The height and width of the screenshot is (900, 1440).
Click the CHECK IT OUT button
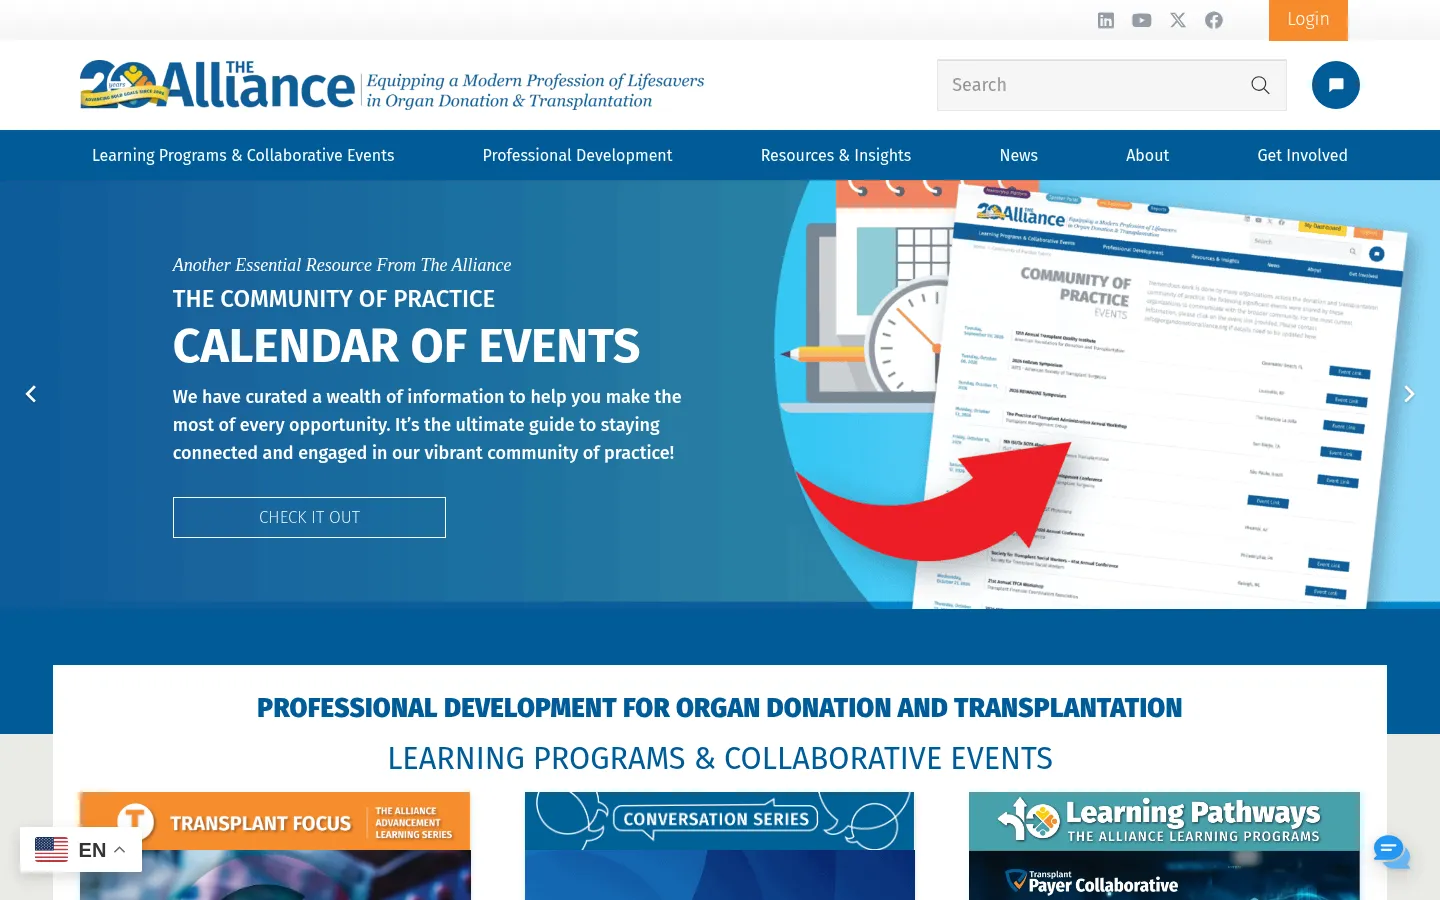tap(309, 517)
